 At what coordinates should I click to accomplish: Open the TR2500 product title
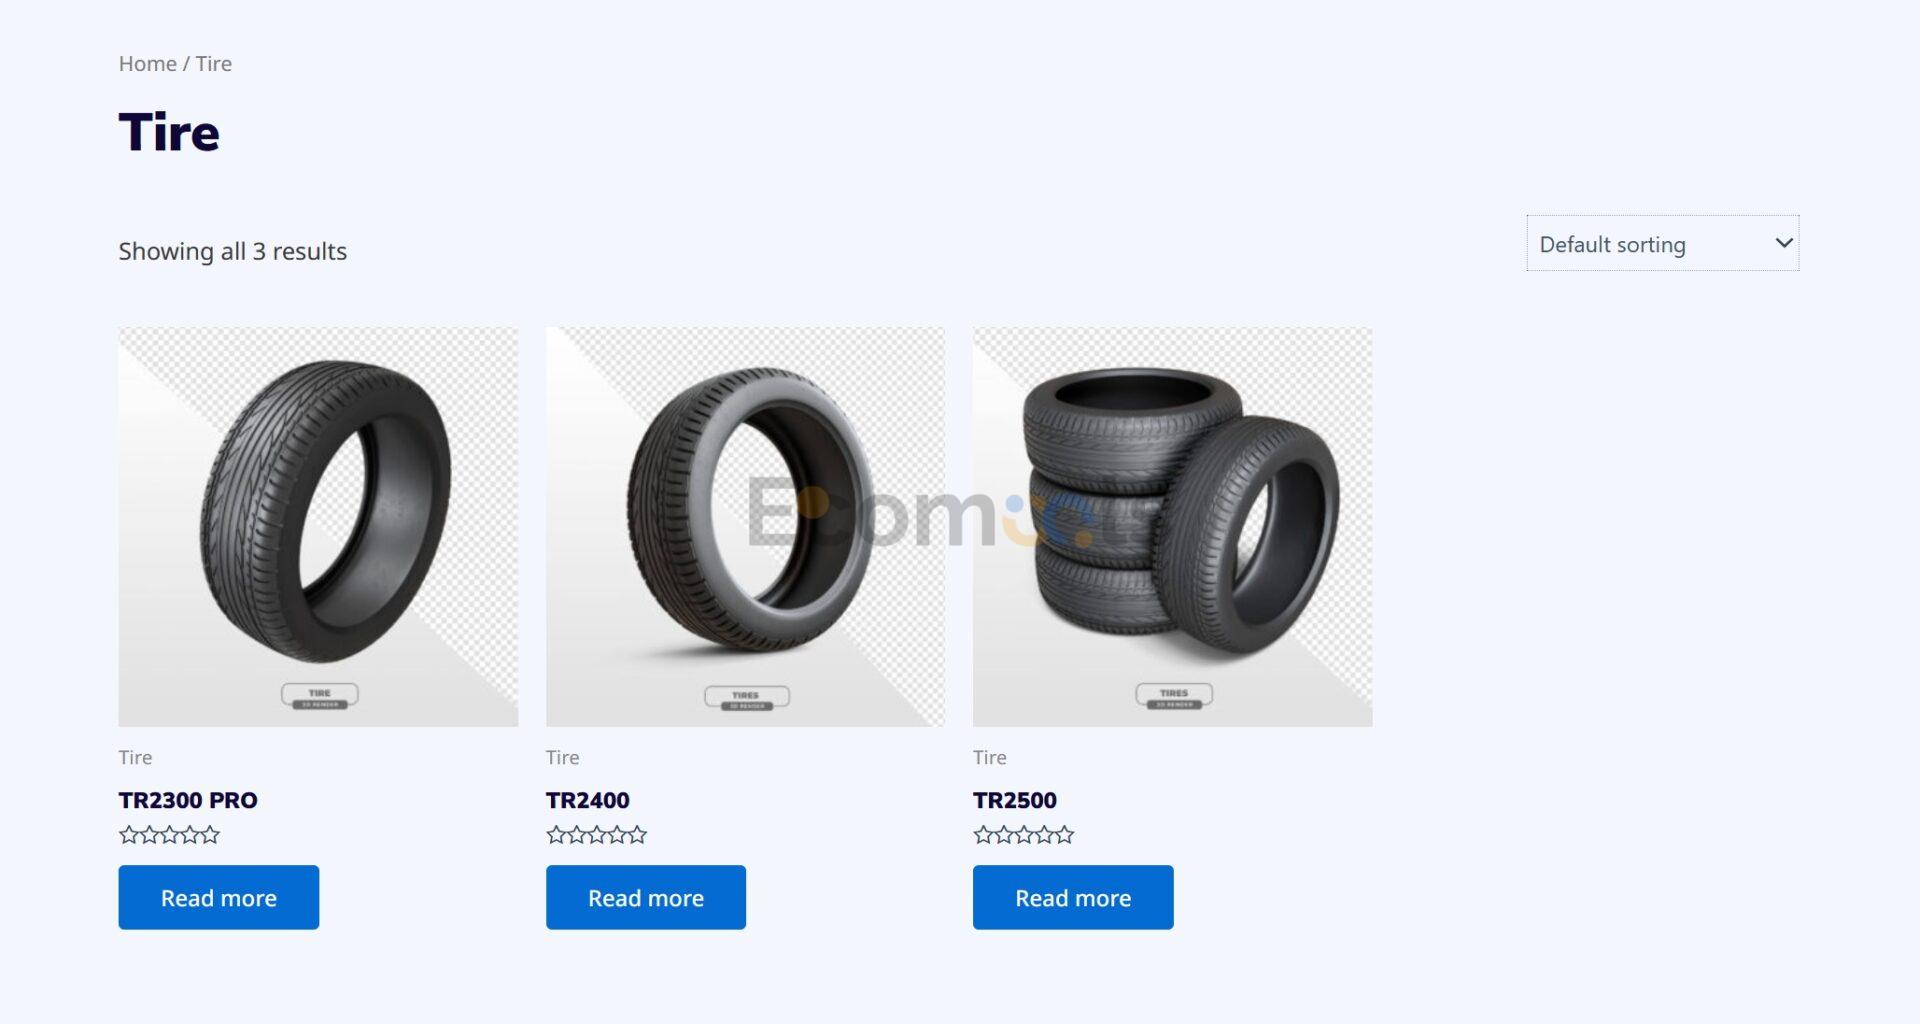1015,800
